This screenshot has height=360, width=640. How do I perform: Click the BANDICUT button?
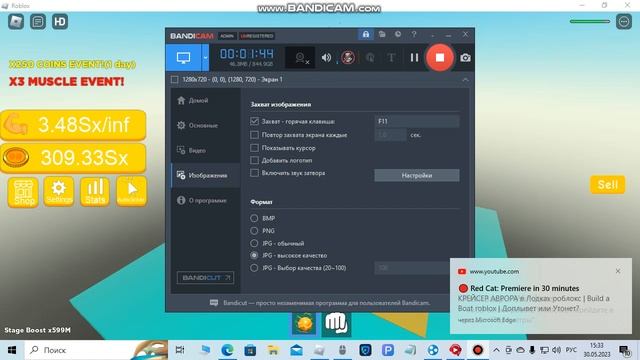click(205, 278)
